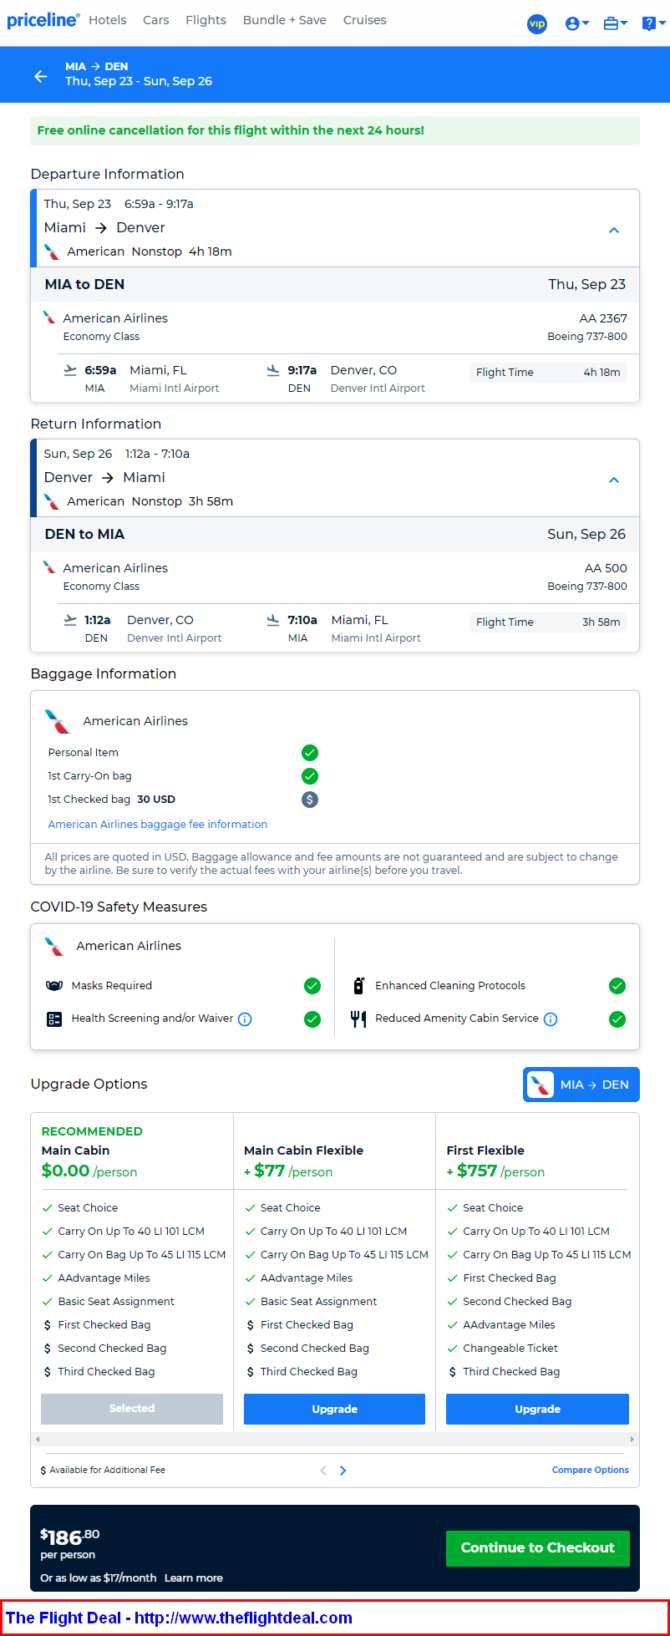The image size is (670, 1636).
Task: Click the back arrow in blue header
Action: (40, 76)
